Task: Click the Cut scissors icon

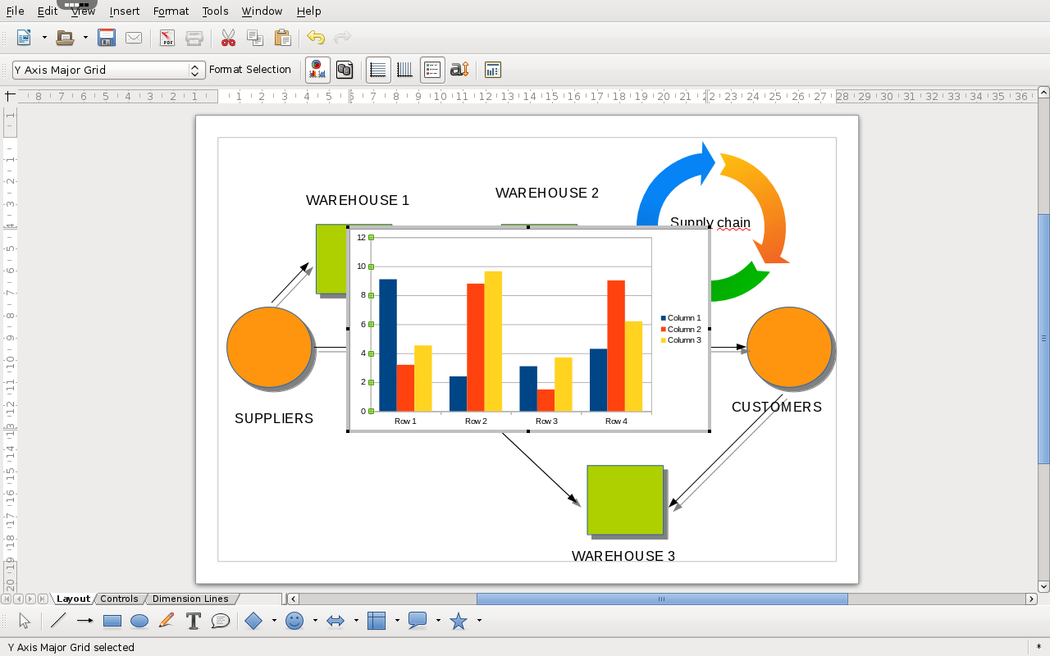Action: point(228,38)
